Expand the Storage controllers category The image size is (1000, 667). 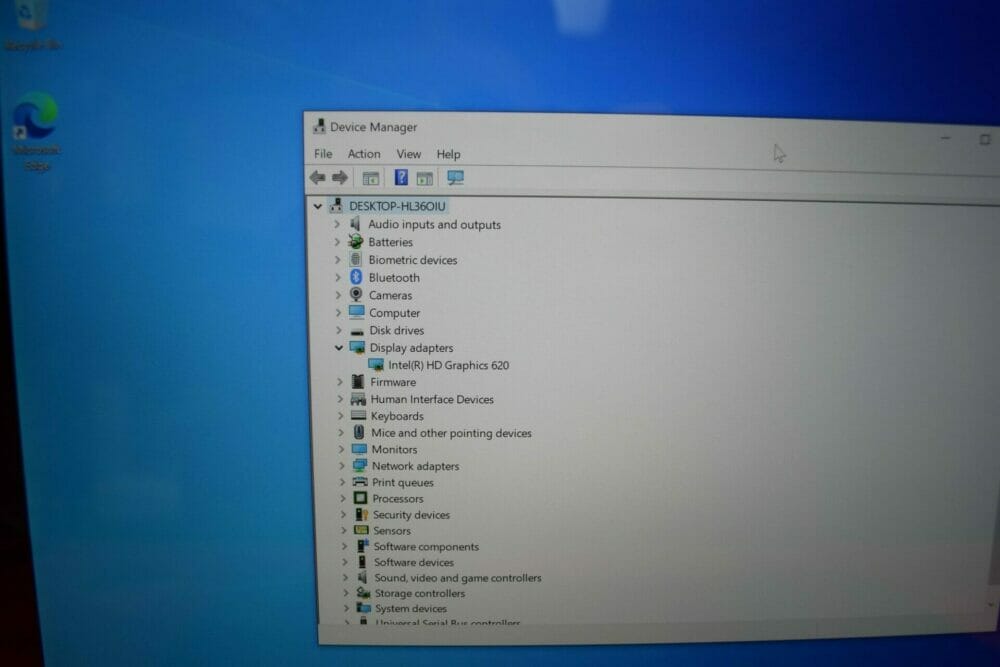click(x=345, y=593)
